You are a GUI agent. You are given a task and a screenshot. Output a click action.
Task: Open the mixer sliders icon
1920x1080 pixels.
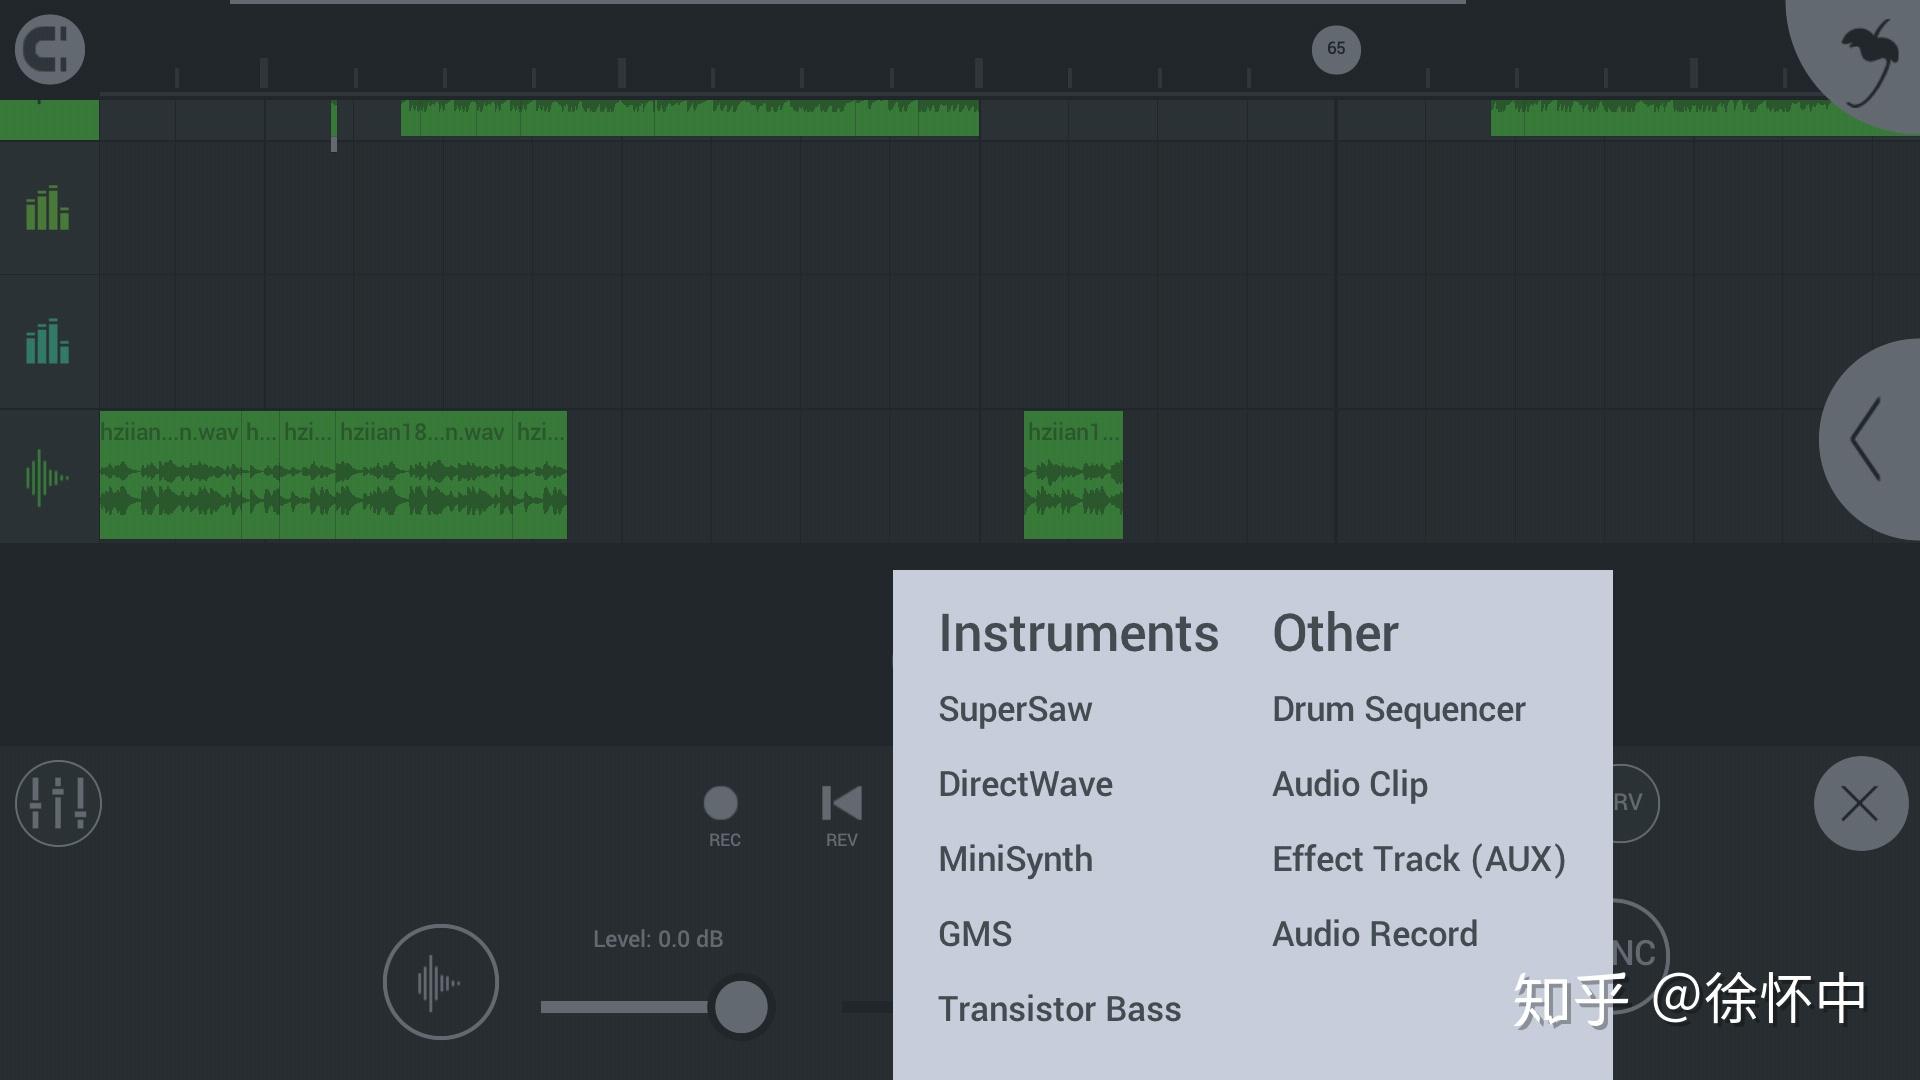[x=58, y=803]
